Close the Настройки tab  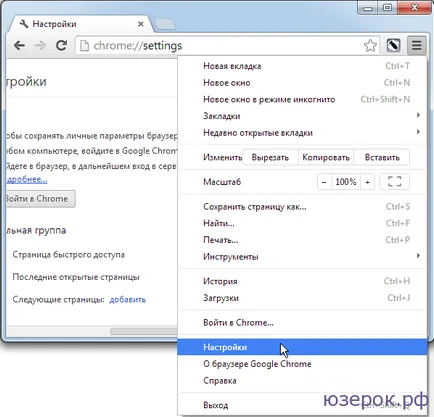pyautogui.click(x=141, y=24)
